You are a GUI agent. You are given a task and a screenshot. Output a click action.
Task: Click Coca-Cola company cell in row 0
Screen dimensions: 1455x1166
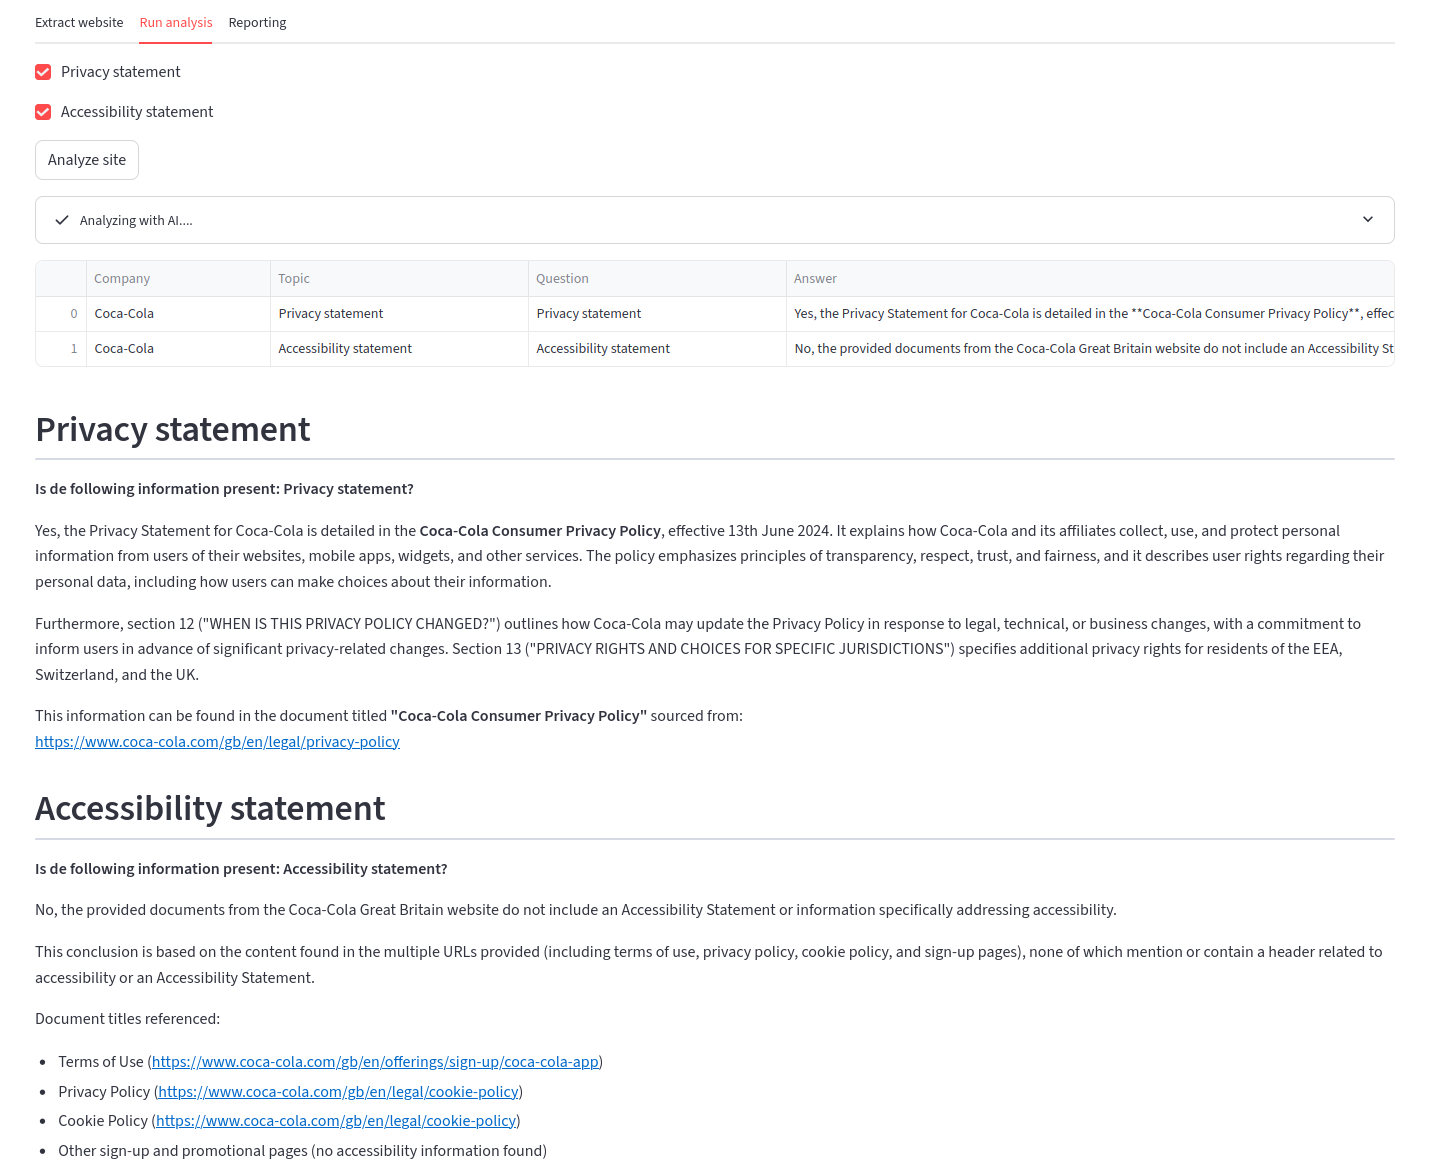[178, 314]
